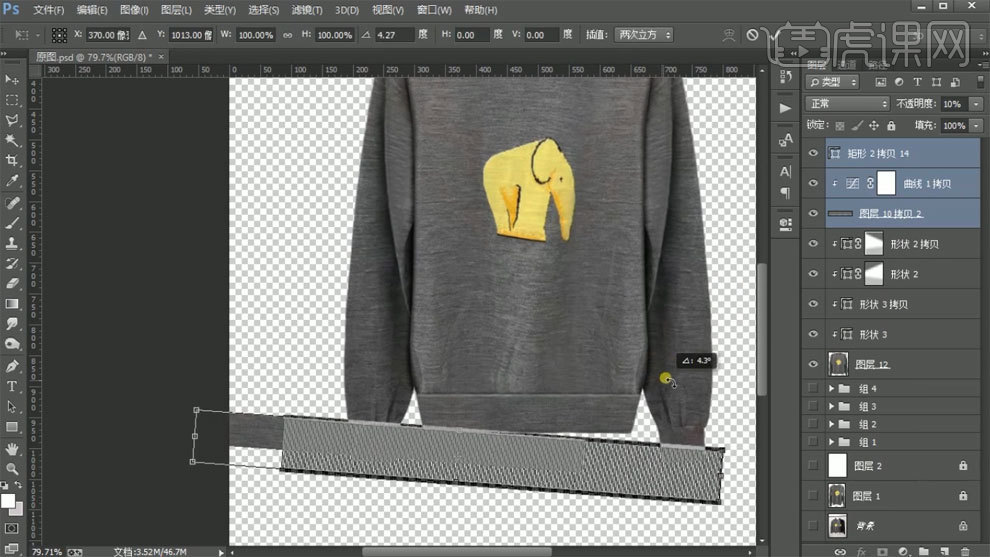Select the Rectangle shape tool

11,428
